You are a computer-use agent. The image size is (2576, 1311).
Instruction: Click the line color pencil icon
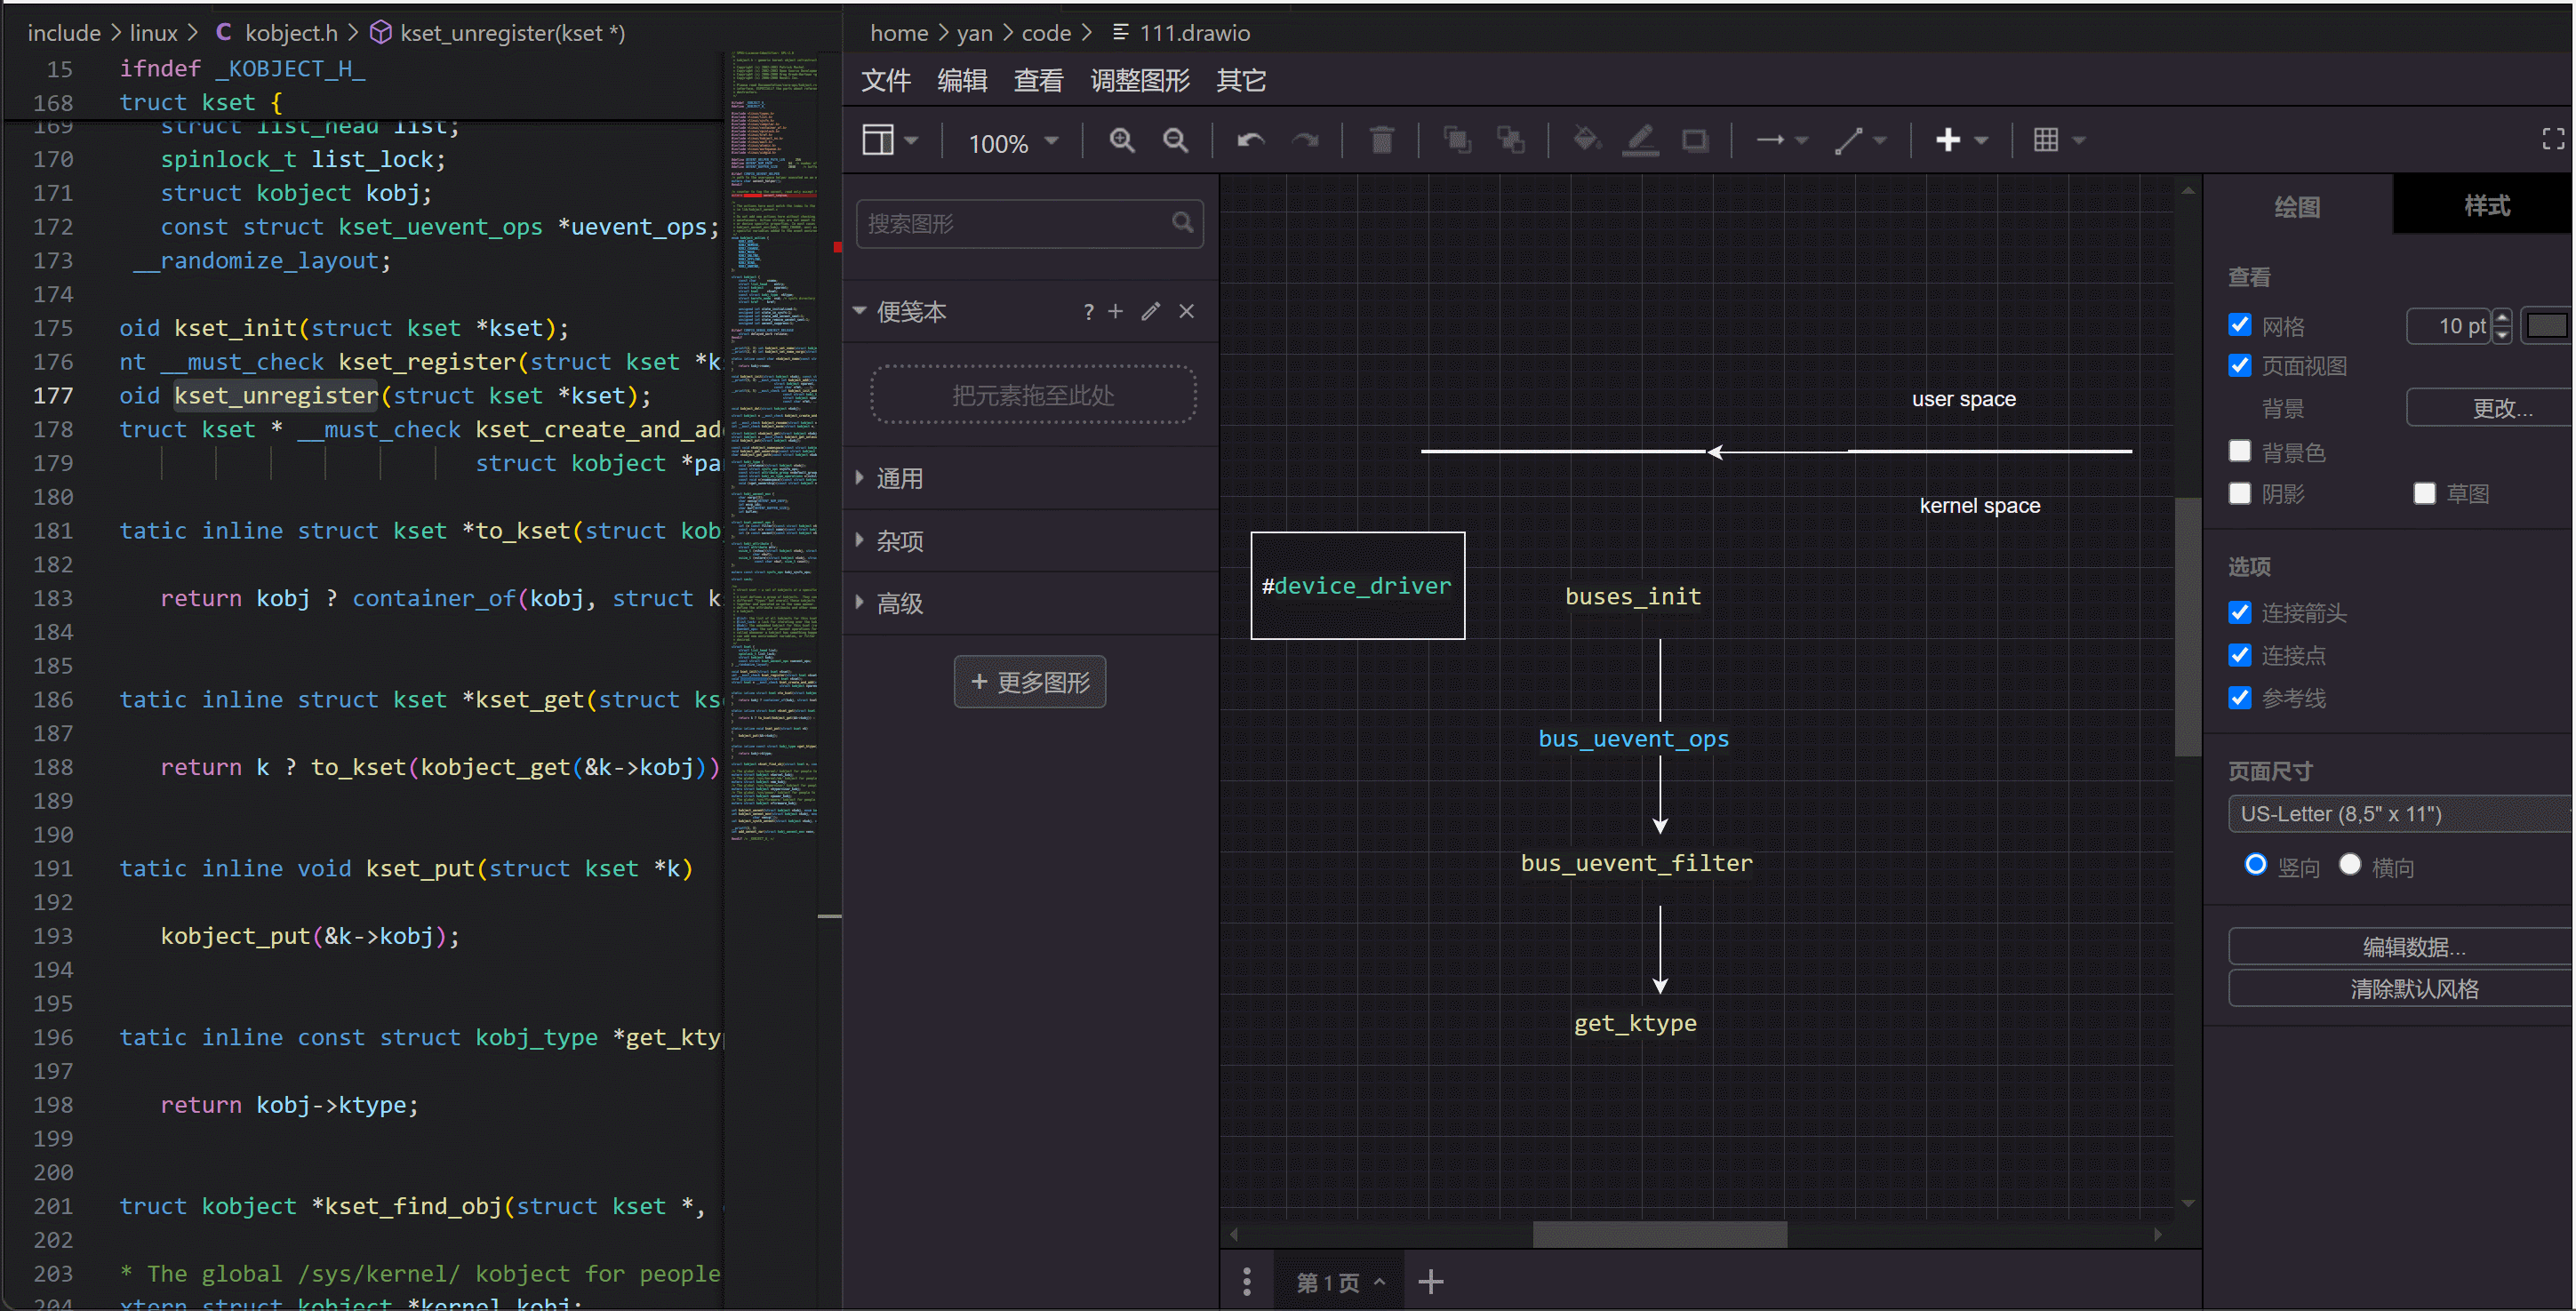click(x=1640, y=140)
